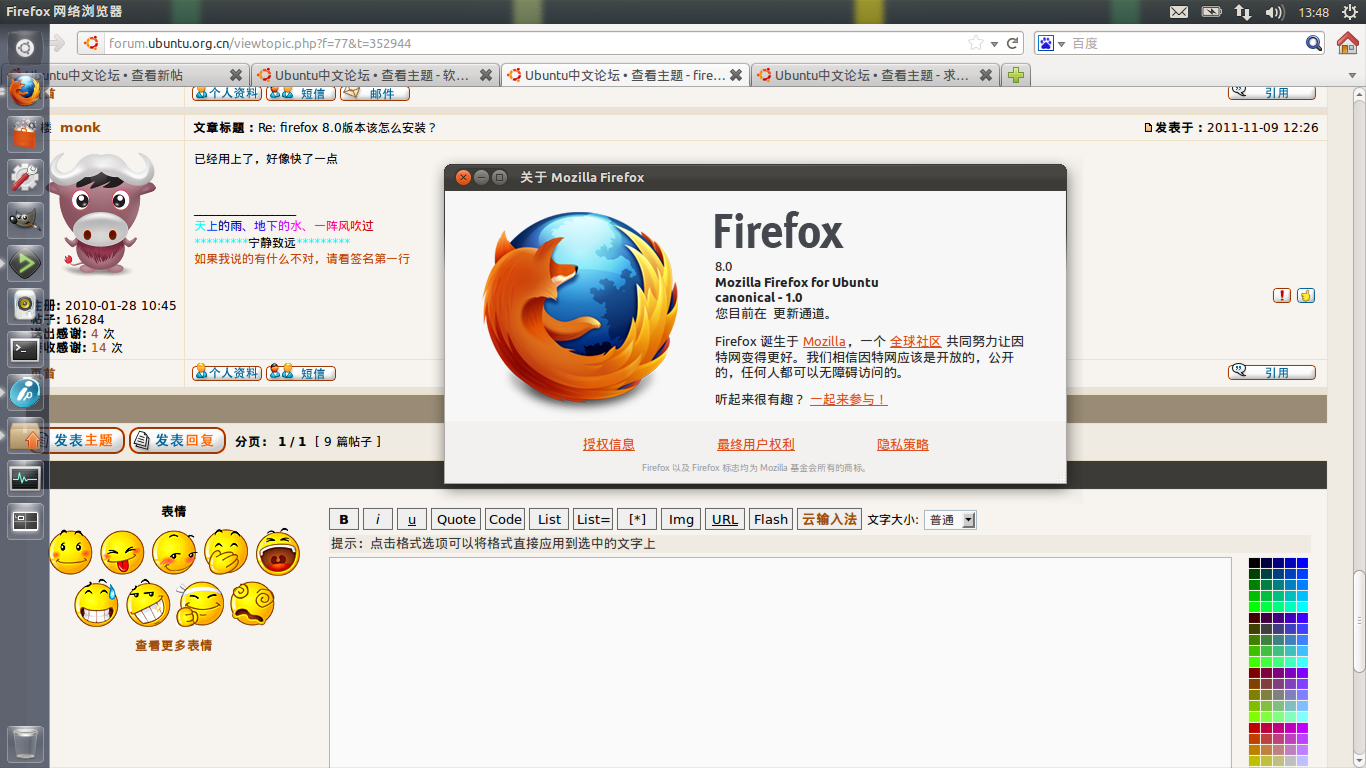This screenshot has width=1366, height=768.
Task: Go to the Firefox home page icon
Action: click(1347, 43)
